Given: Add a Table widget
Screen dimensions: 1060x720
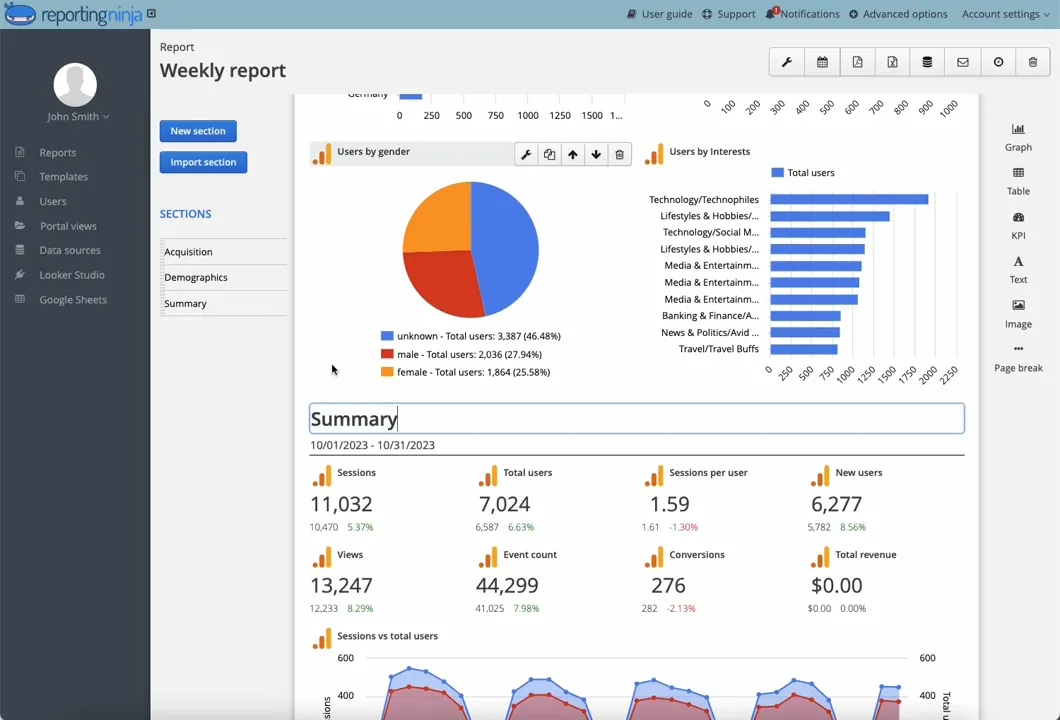Looking at the screenshot, I should (x=1018, y=181).
